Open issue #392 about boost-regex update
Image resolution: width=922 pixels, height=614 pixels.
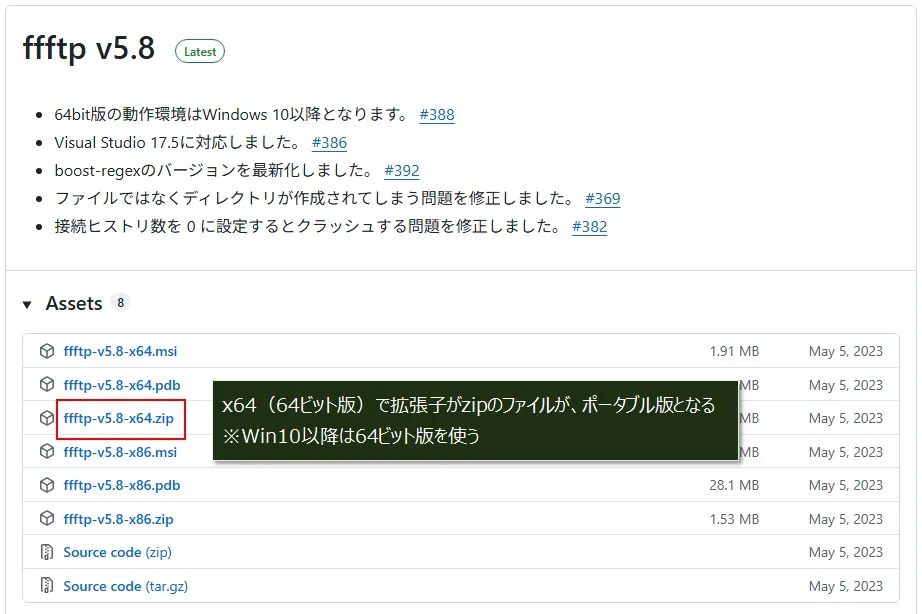point(403,171)
